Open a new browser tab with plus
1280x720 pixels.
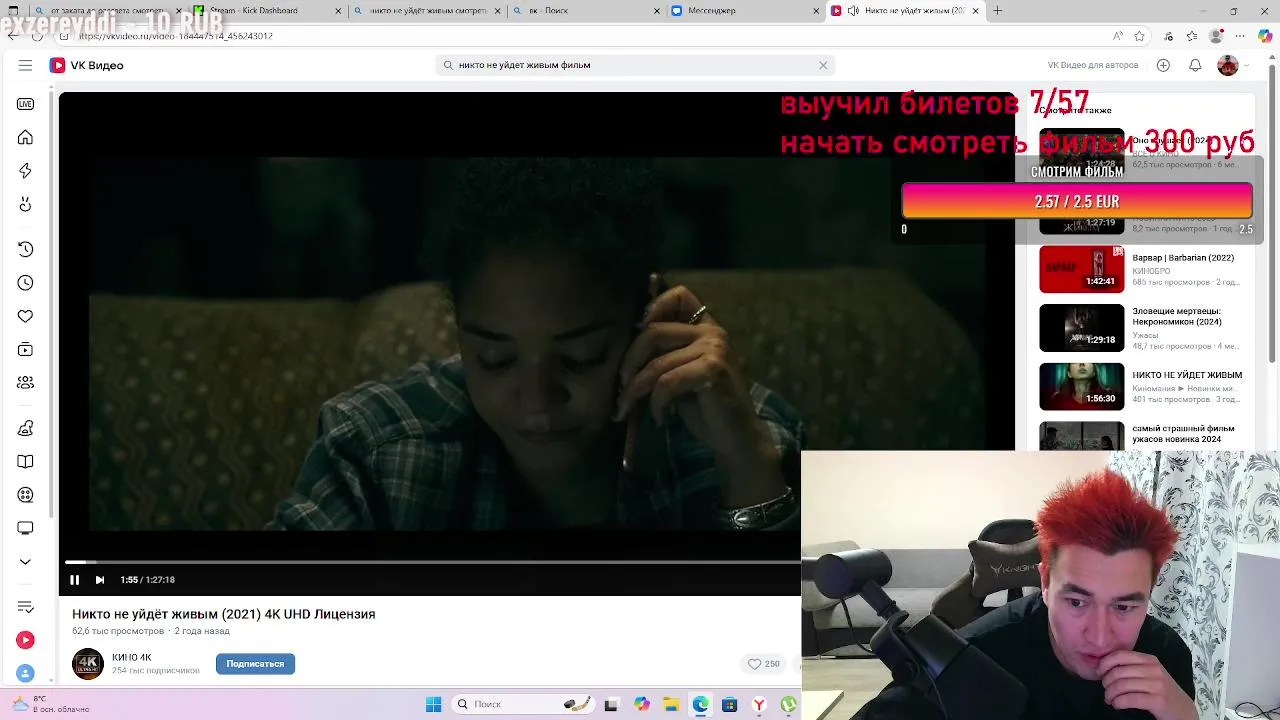998,11
